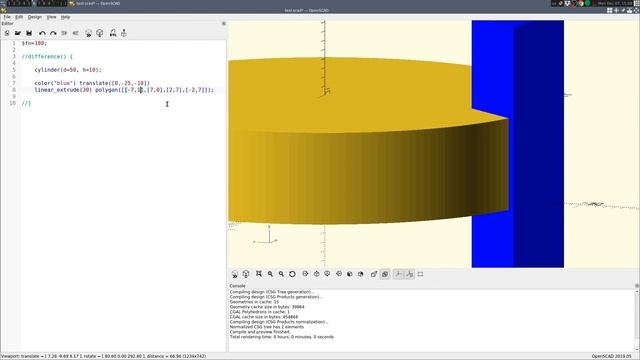Viewport: 640px width, 360px height.
Task: Click code line '$fn=180;'
Action: [34, 43]
